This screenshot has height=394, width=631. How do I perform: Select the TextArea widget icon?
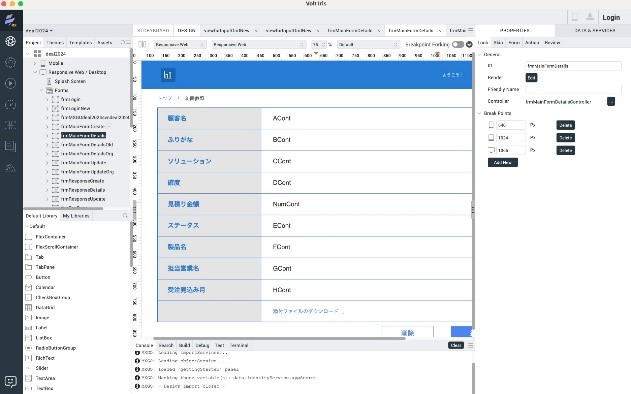click(x=29, y=378)
